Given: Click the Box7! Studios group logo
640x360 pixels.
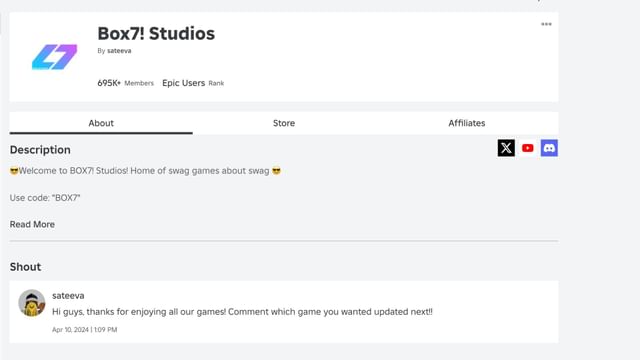Looking at the screenshot, I should (x=54, y=57).
